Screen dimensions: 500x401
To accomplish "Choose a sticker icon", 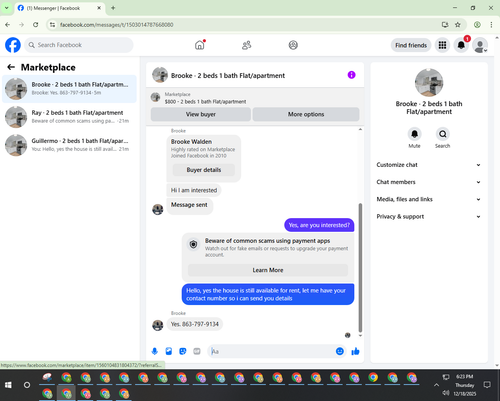I will [183, 351].
